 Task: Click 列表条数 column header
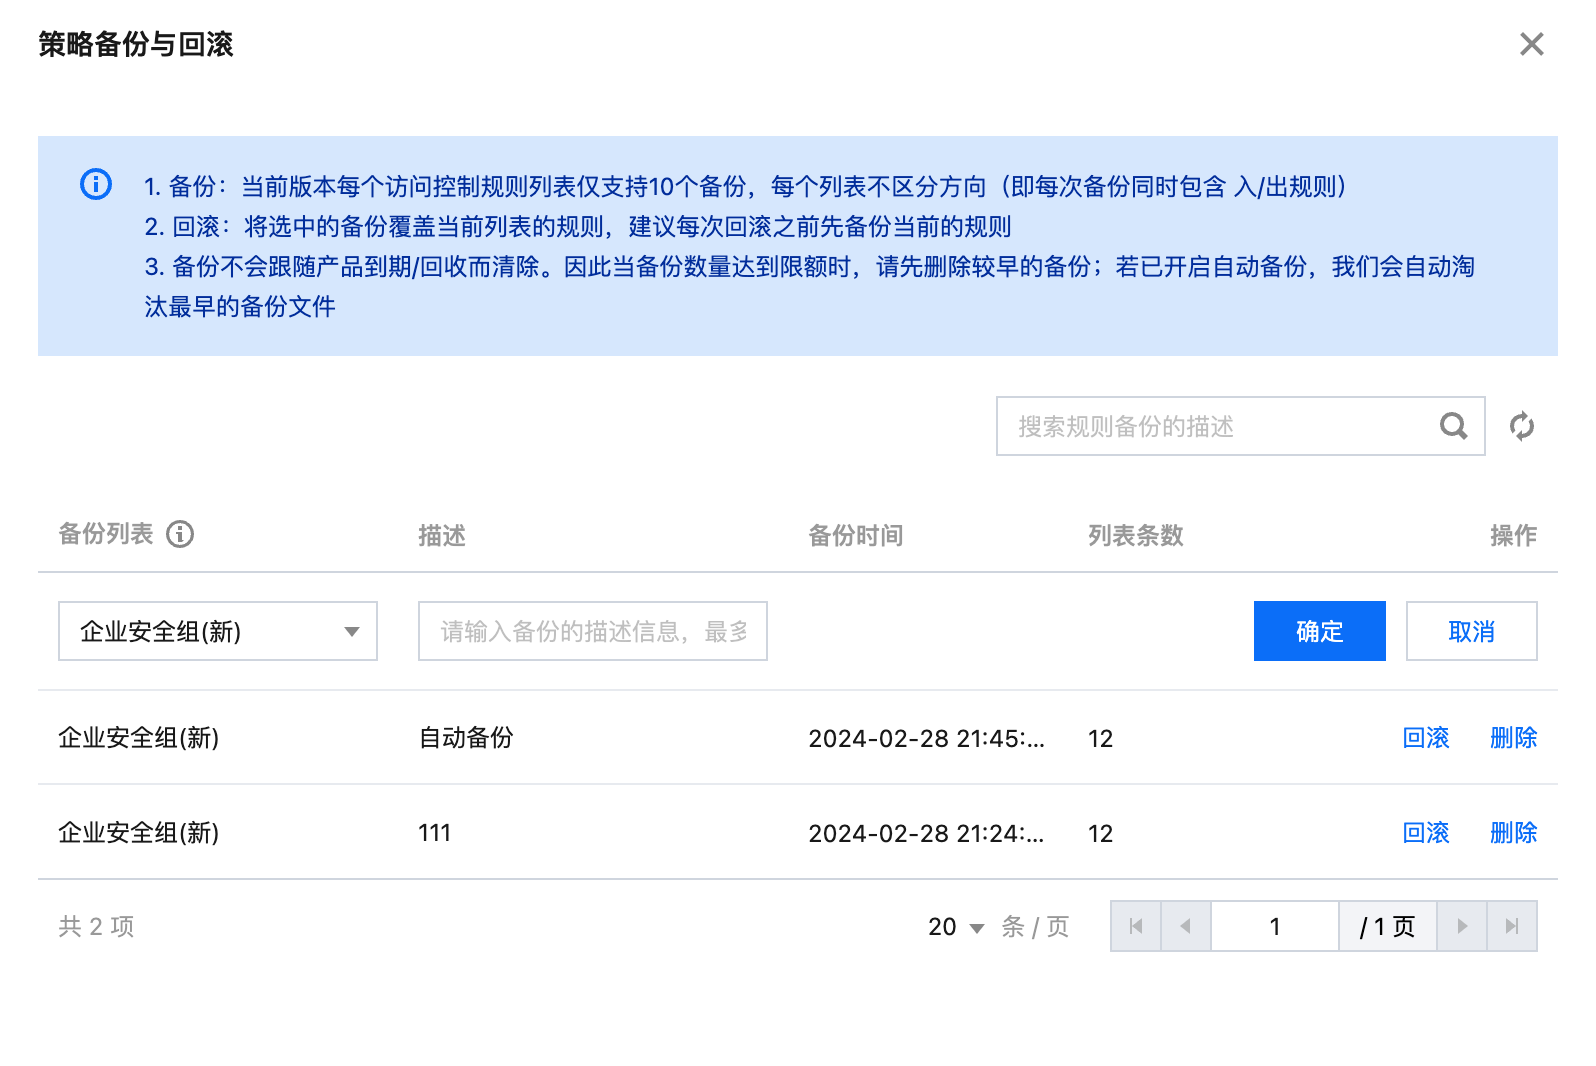coord(1136,536)
